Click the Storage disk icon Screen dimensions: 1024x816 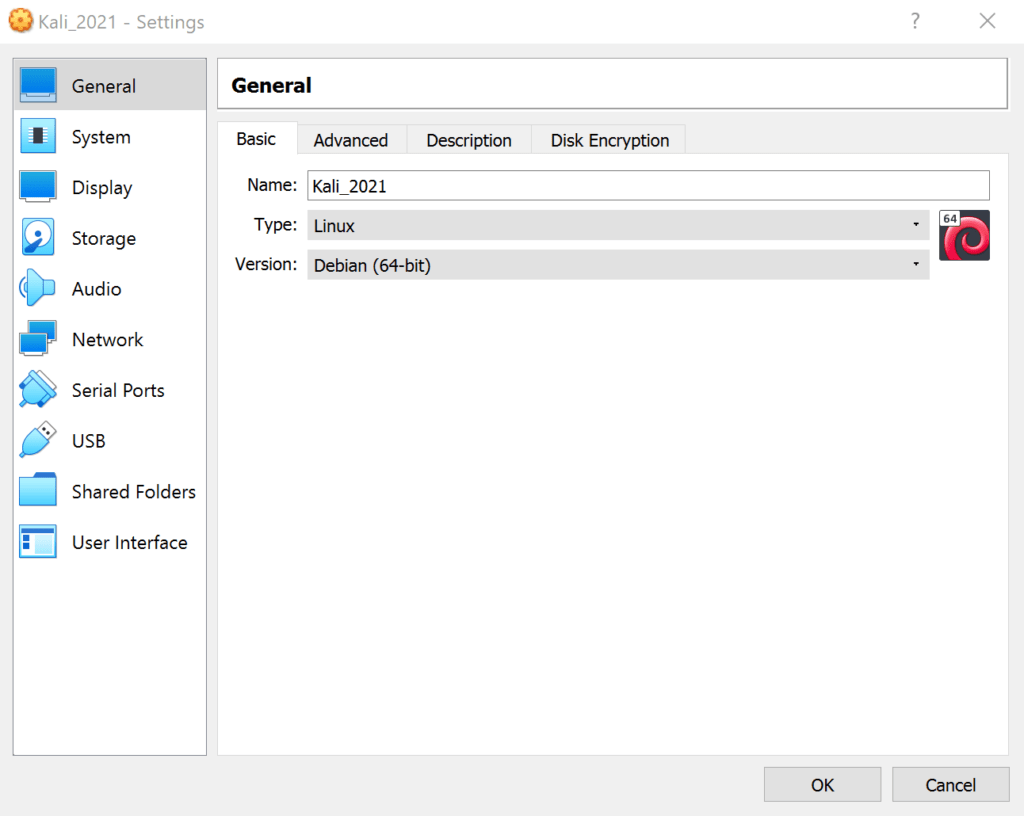[x=38, y=237]
